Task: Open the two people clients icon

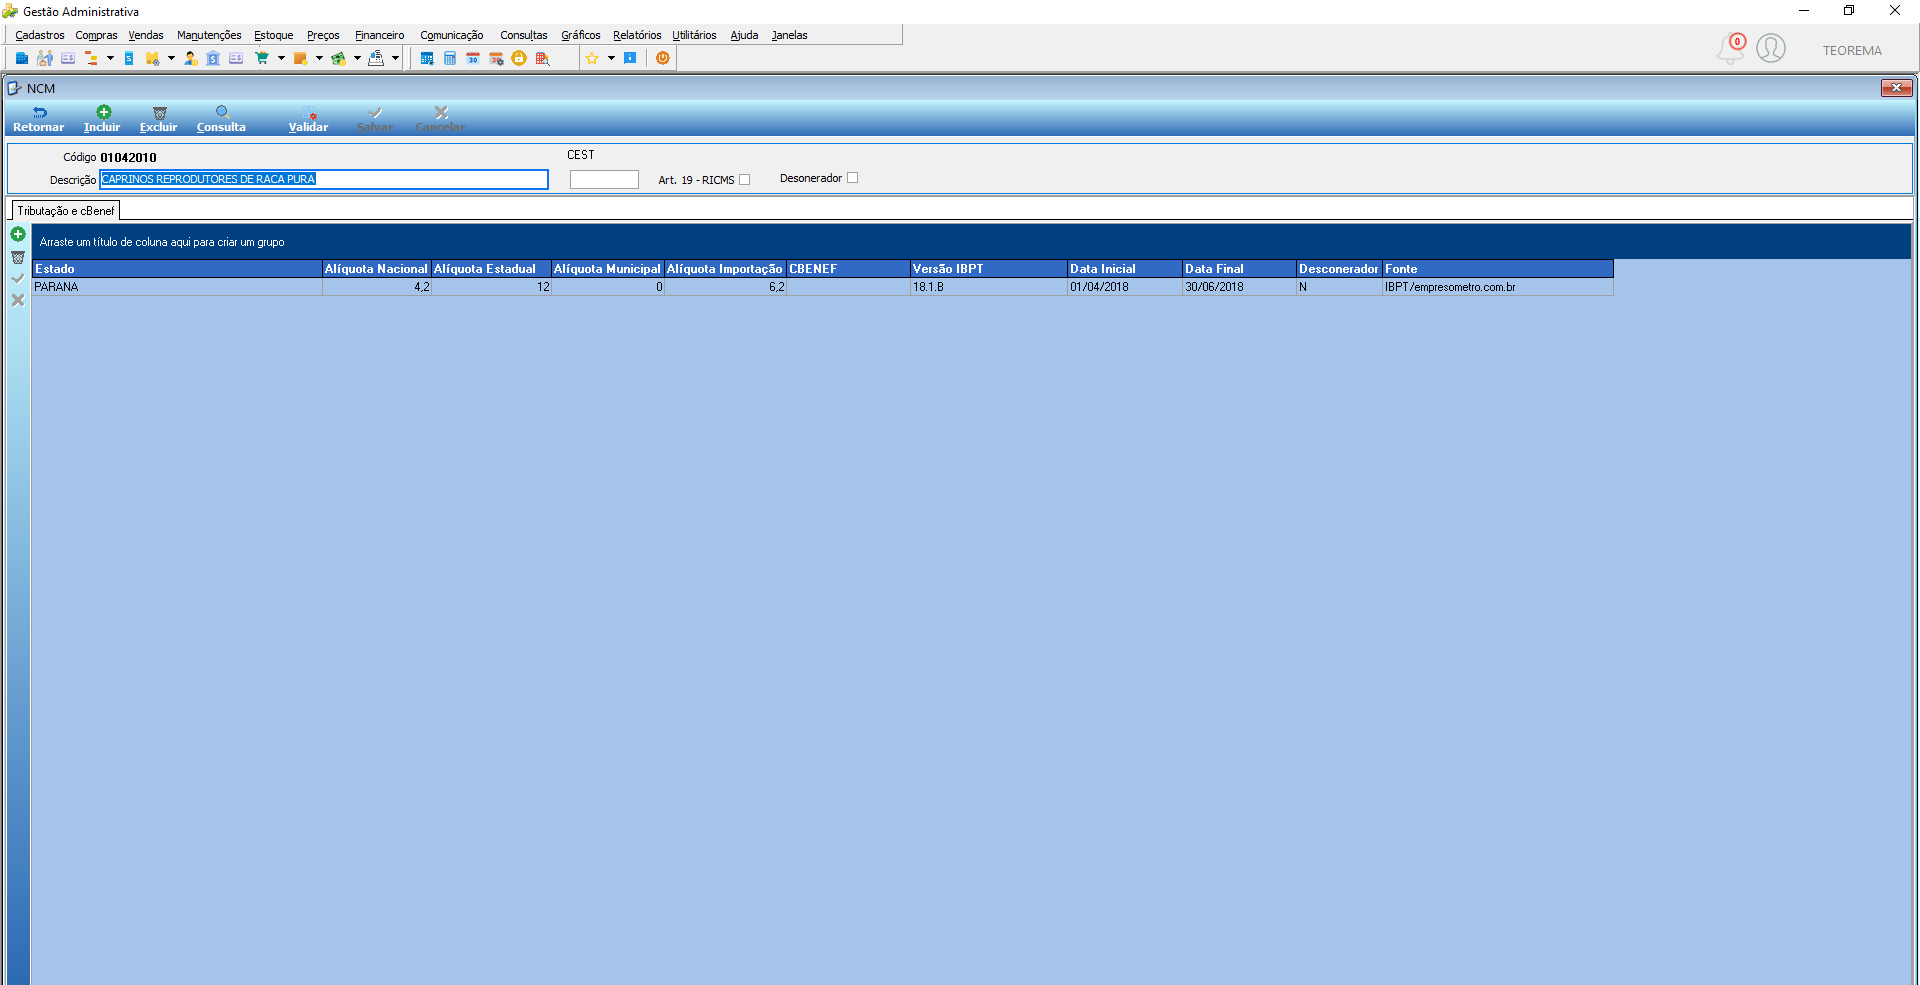Action: (x=45, y=58)
